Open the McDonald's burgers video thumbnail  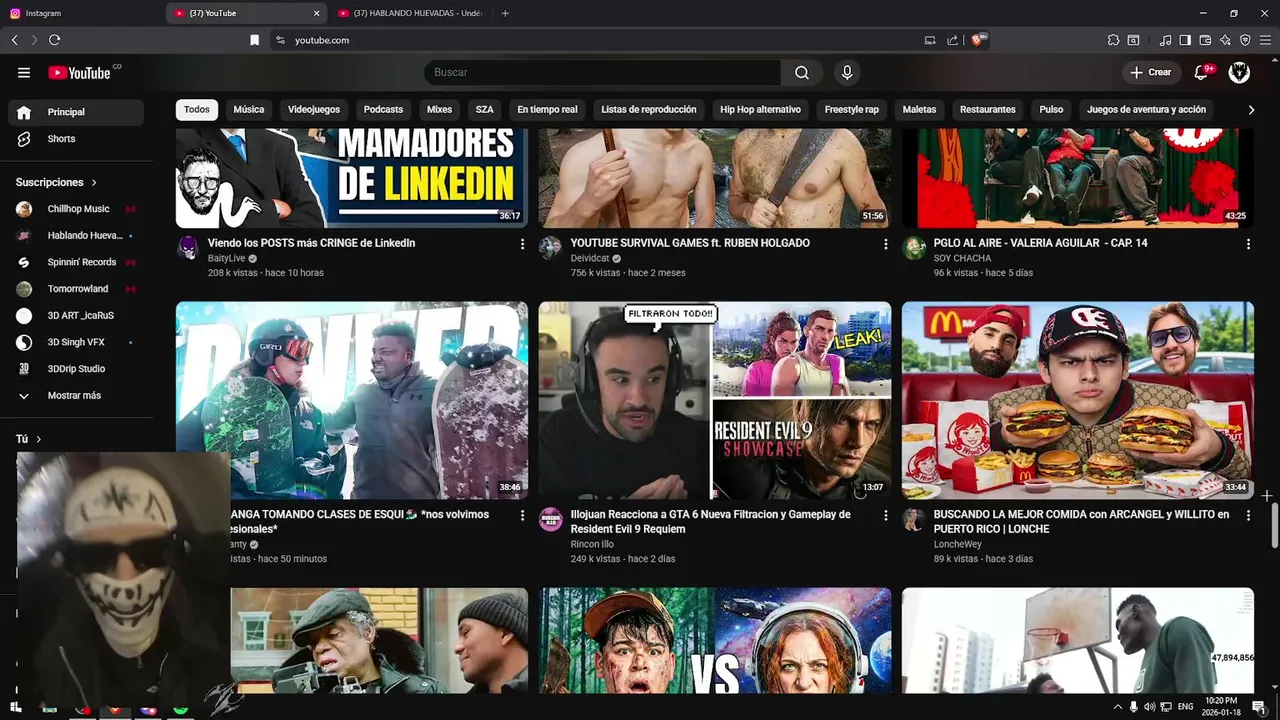(x=1078, y=400)
